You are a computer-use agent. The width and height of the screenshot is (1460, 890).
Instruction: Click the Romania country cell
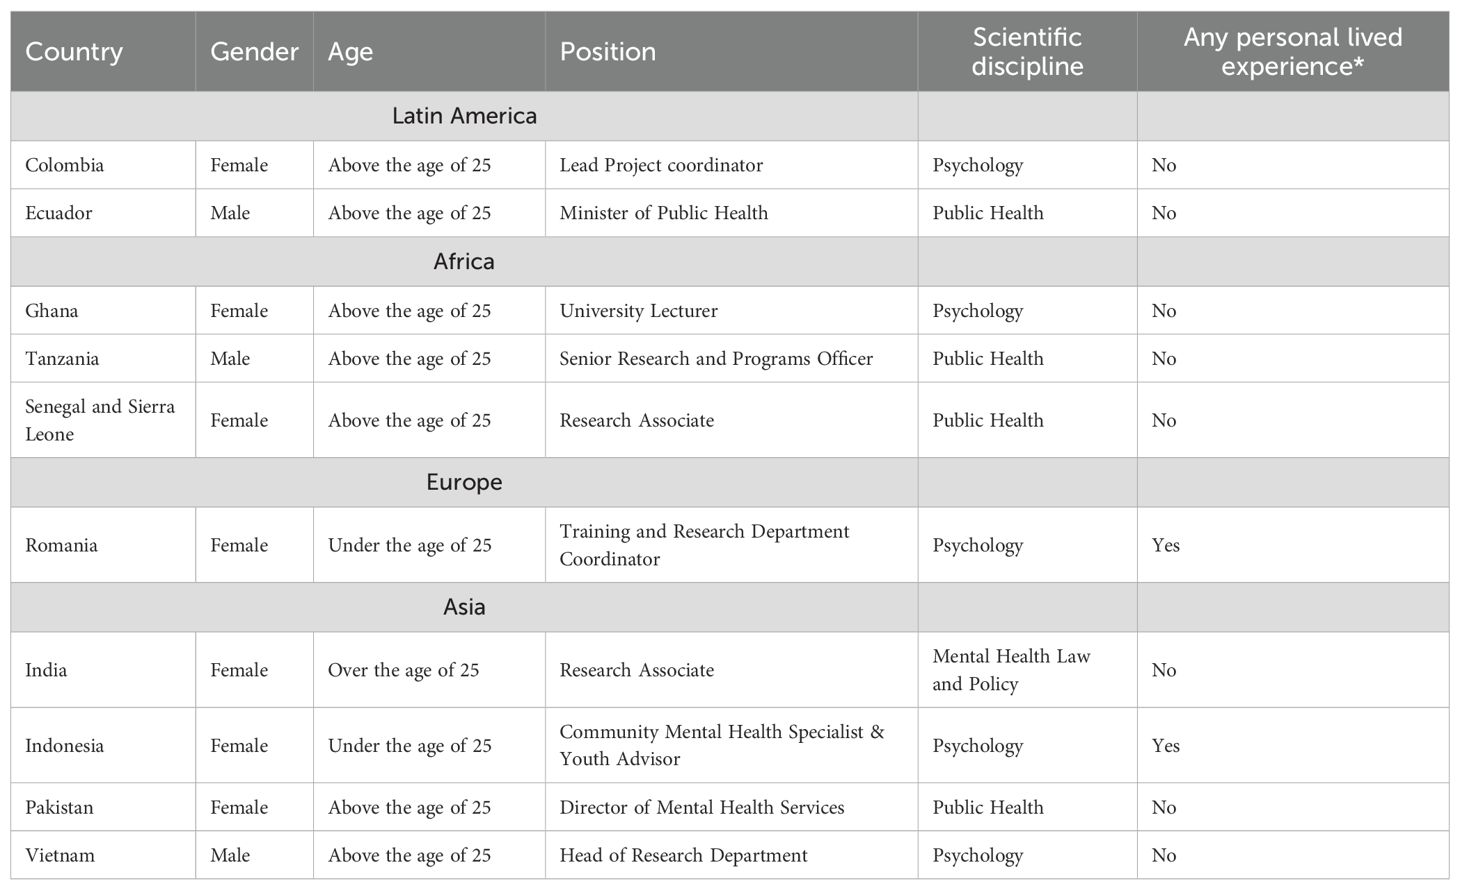[x=61, y=545]
